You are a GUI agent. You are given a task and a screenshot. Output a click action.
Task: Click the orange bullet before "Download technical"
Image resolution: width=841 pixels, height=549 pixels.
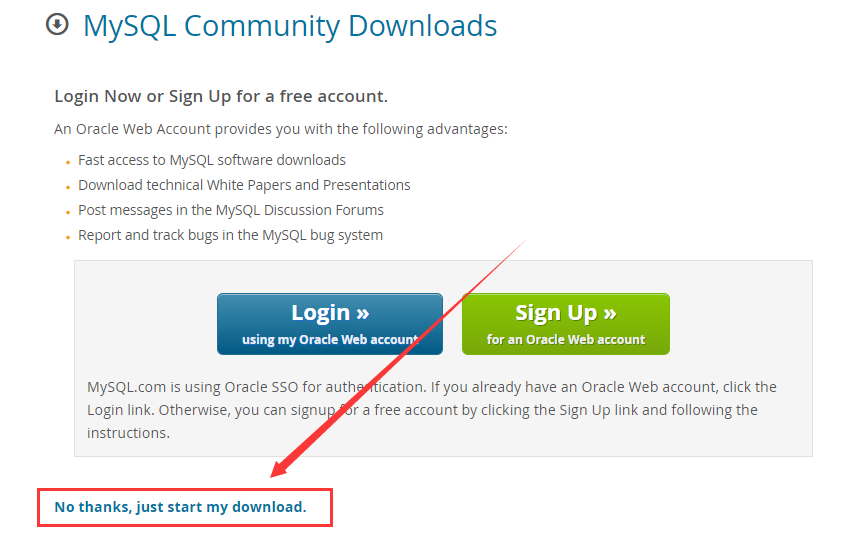click(68, 187)
